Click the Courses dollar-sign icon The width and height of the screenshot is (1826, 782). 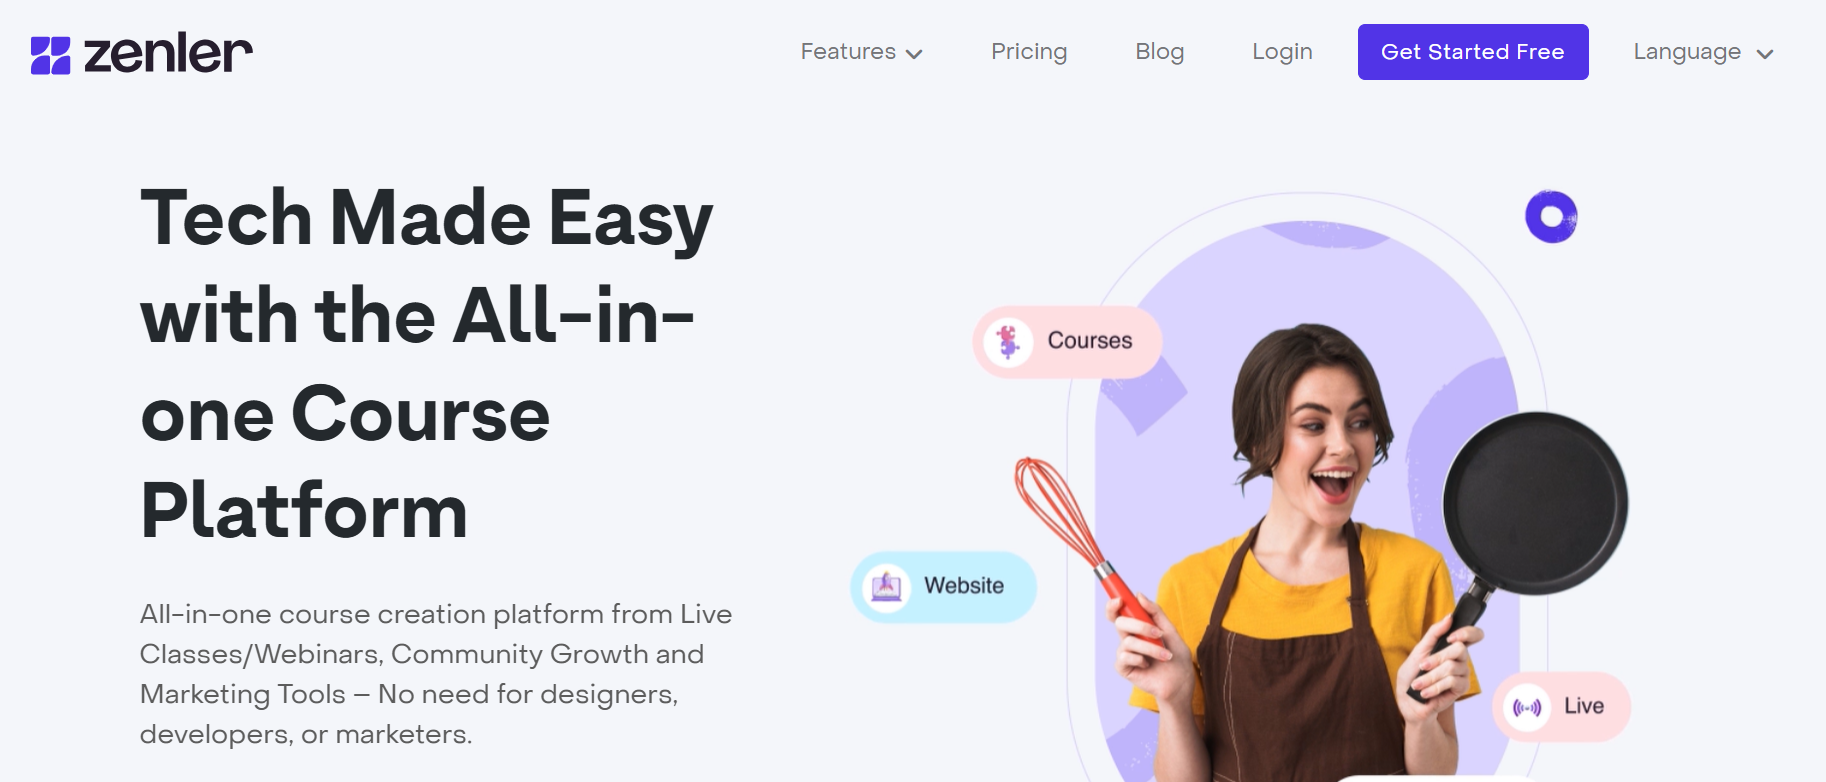1008,342
